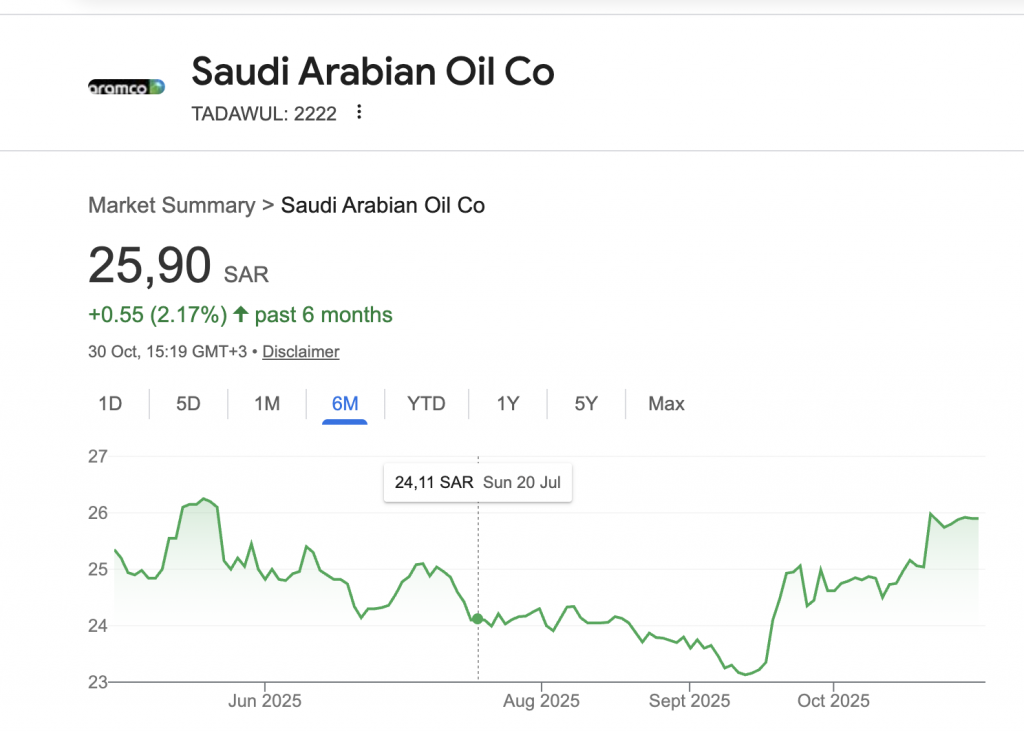This screenshot has width=1024, height=731.
Task: Click the Saudi Arabian Oil Co heading
Action: (x=372, y=71)
